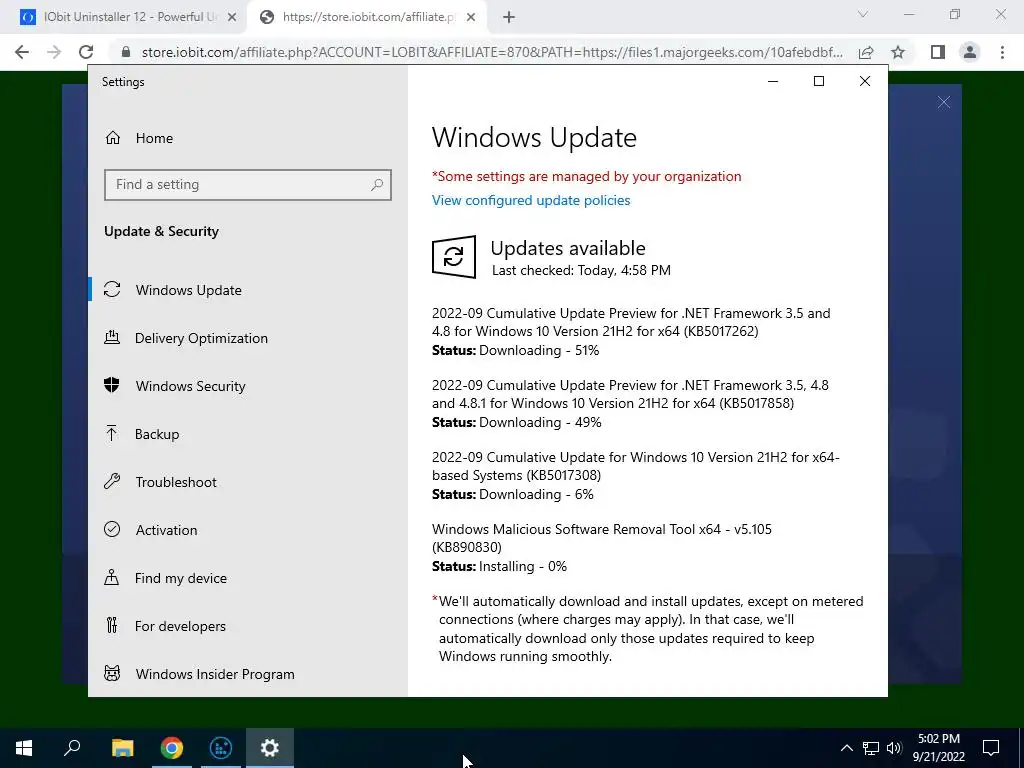Click the Find my device locator icon
1024x768 pixels.
point(112,577)
